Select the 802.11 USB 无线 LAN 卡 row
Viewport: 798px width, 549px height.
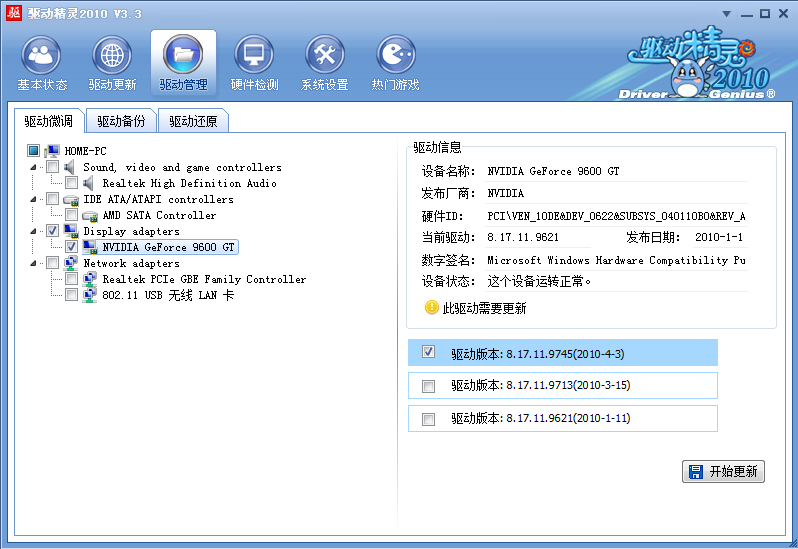168,295
